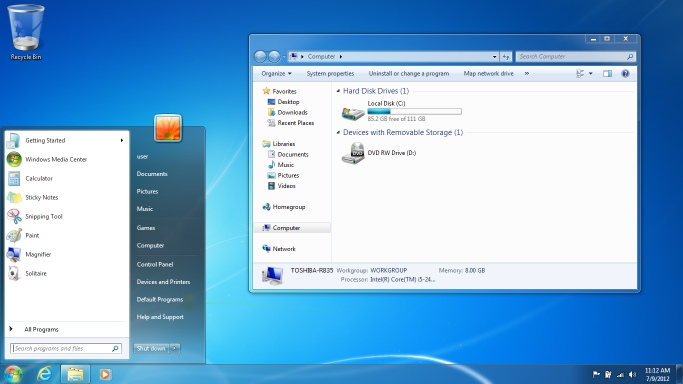Click the Refresh button in address bar
This screenshot has height=384, width=683.
coord(506,57)
